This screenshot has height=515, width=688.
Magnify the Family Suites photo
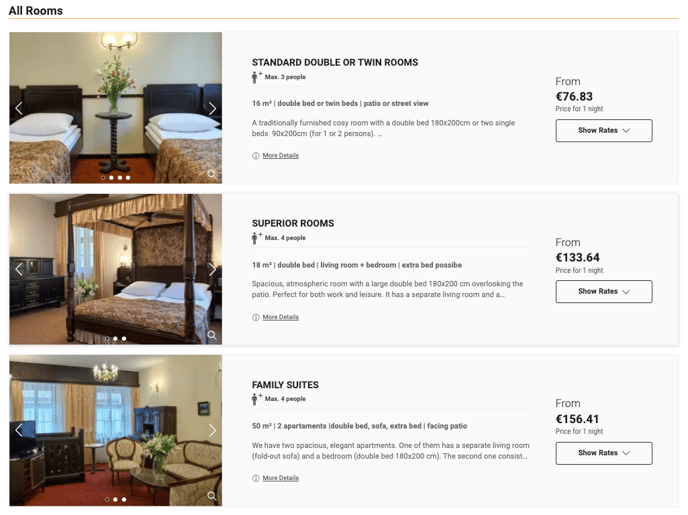click(212, 496)
